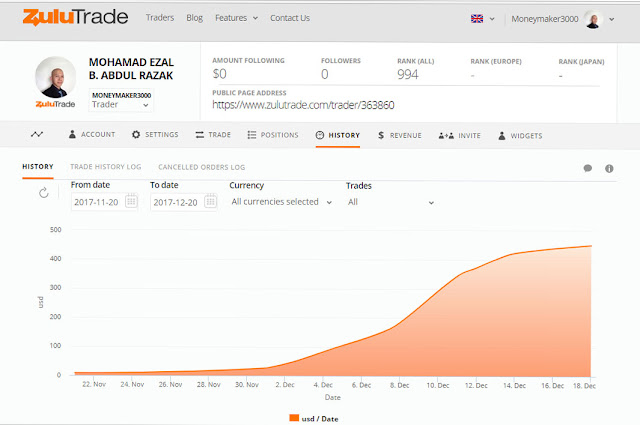Screen dimensions: 640x425
Task: Click the Moneymaker3000 username in header
Action: (544, 19)
